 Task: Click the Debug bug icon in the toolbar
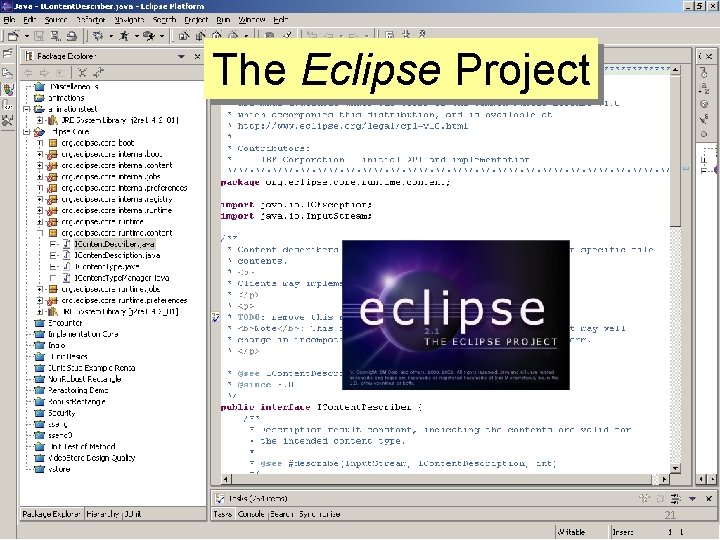pos(98,35)
